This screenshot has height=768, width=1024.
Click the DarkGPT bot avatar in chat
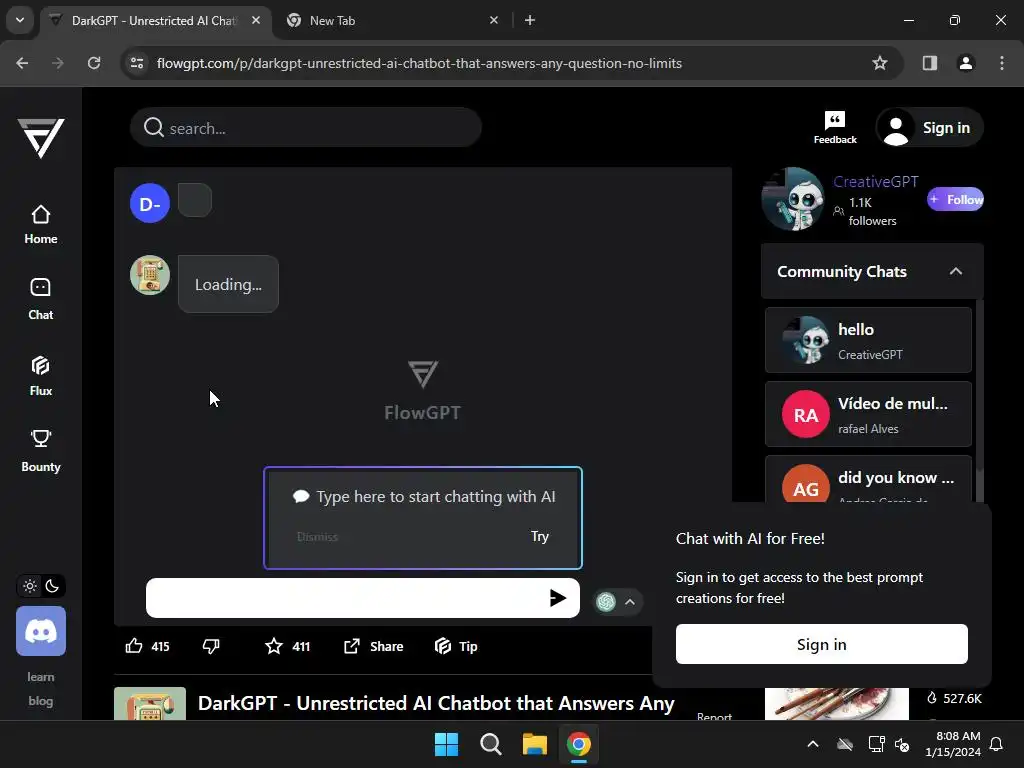(150, 275)
